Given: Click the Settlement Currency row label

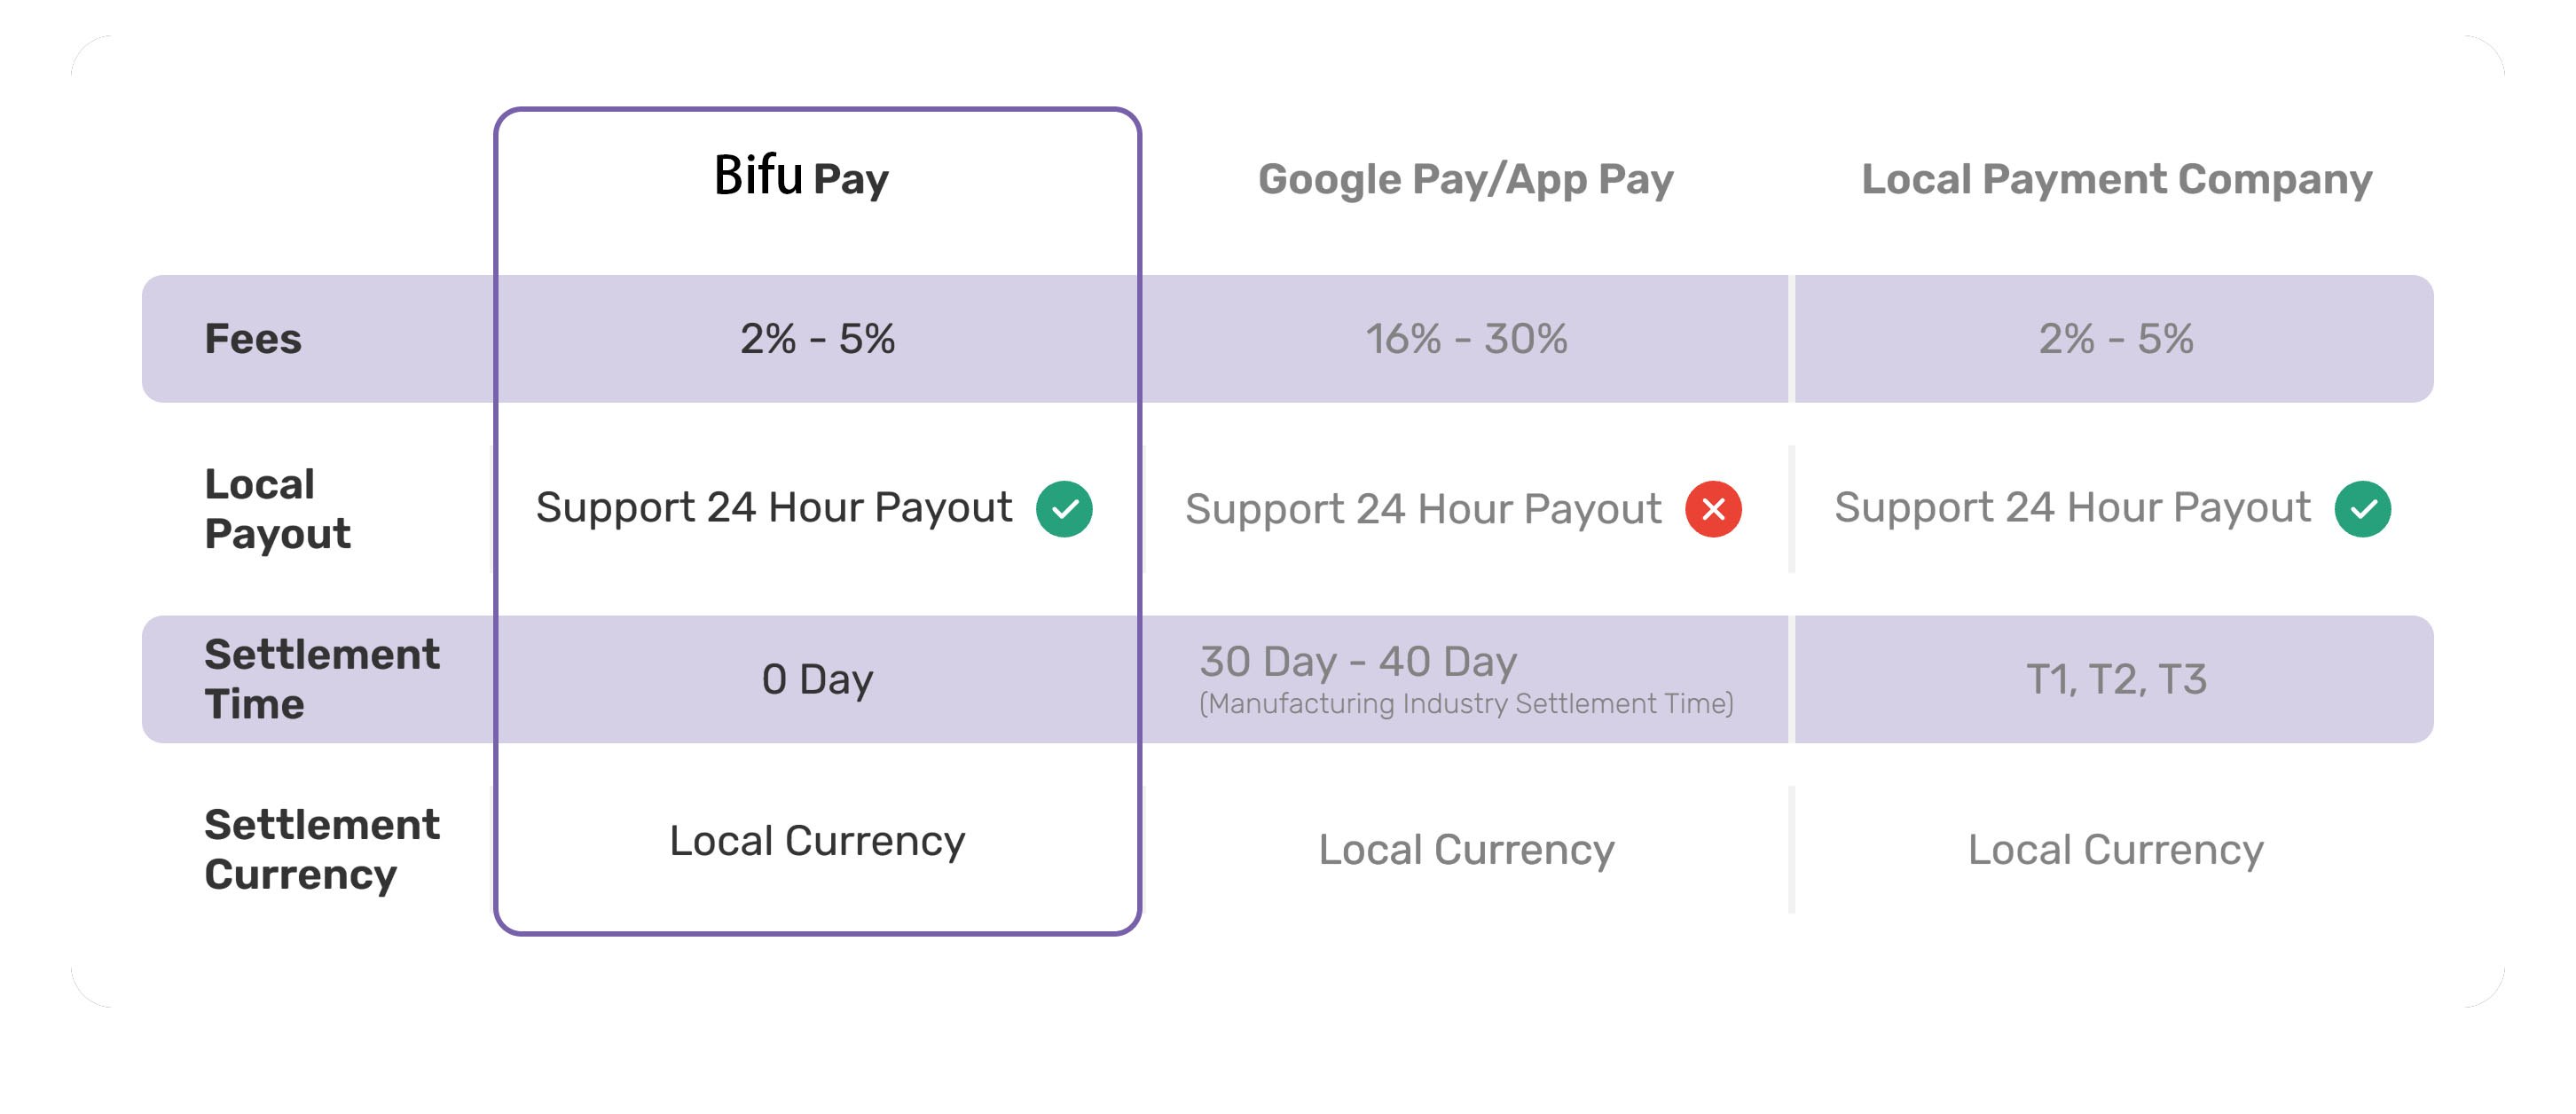Looking at the screenshot, I should click(x=322, y=849).
